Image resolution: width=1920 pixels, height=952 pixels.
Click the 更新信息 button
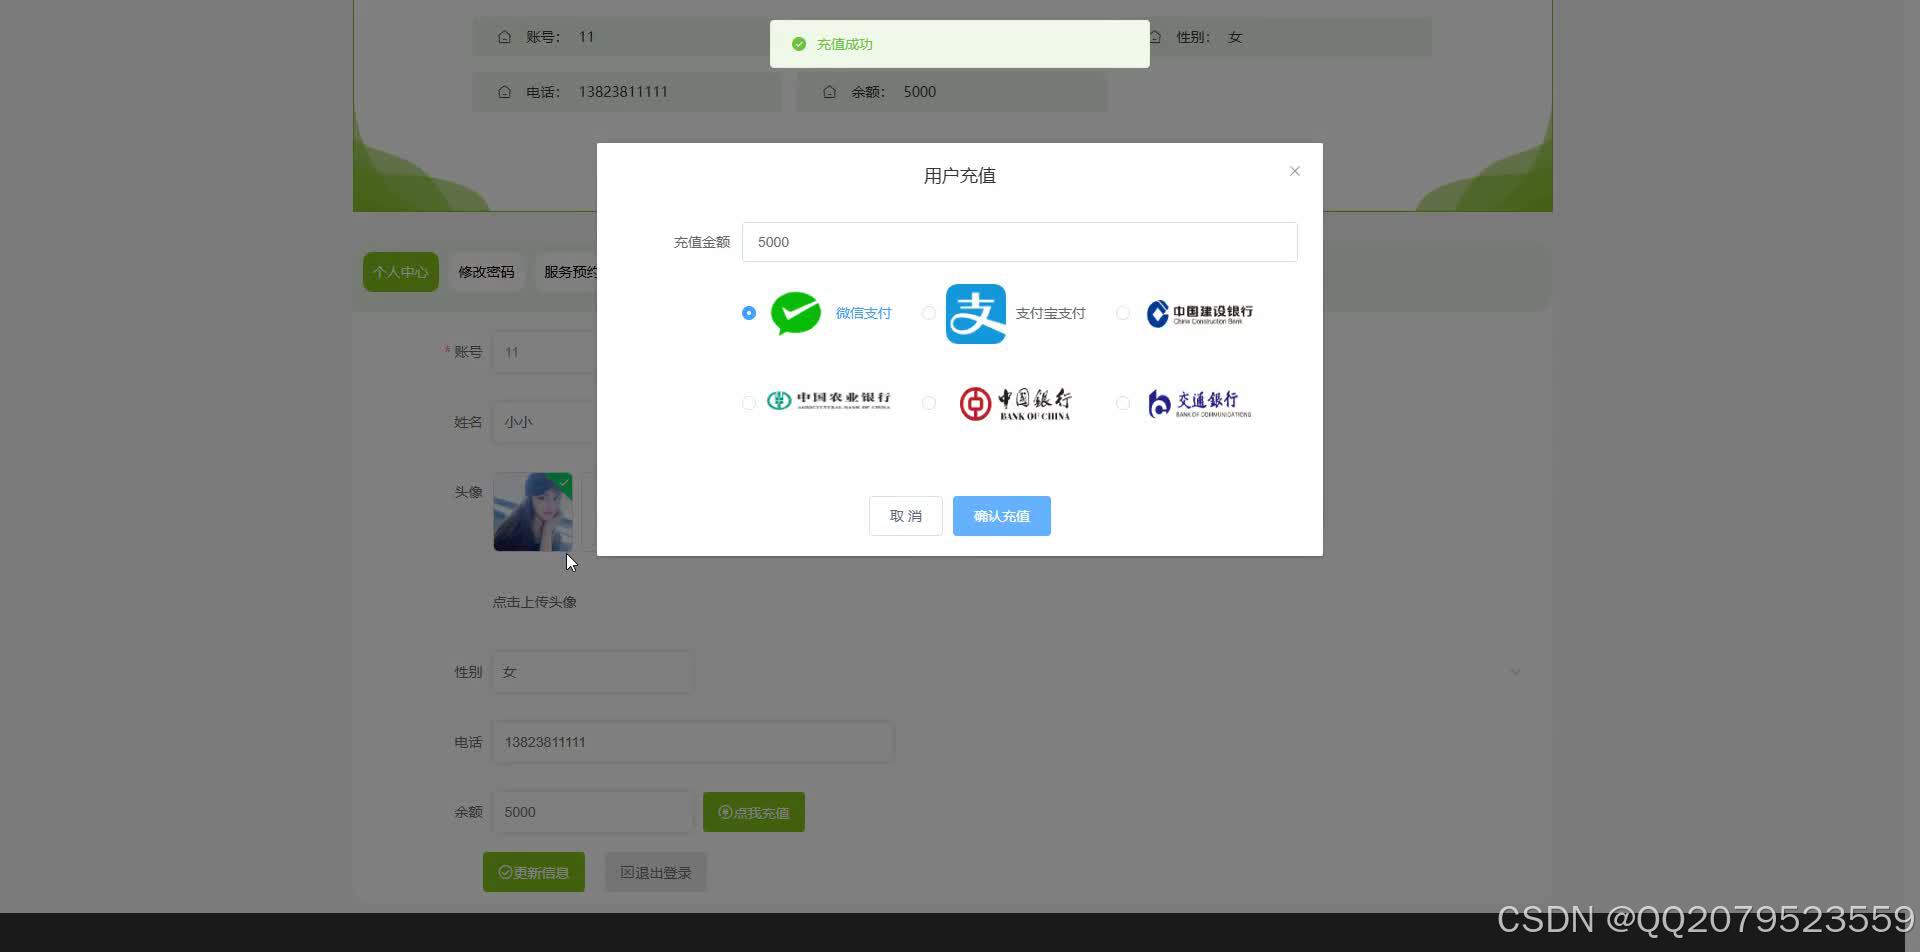(x=534, y=872)
